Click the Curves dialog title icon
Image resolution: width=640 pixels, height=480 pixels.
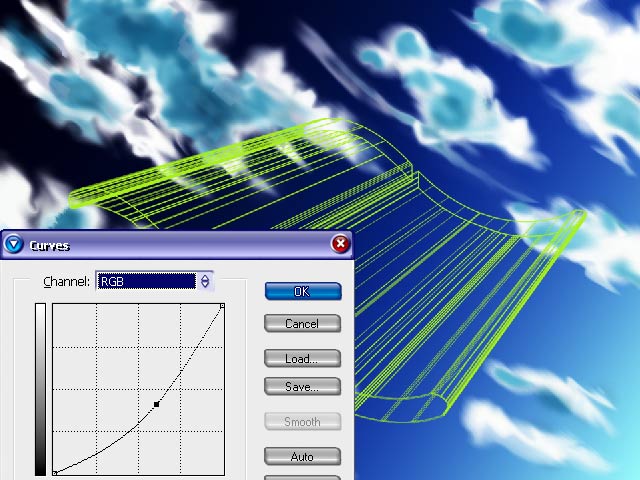coord(13,244)
